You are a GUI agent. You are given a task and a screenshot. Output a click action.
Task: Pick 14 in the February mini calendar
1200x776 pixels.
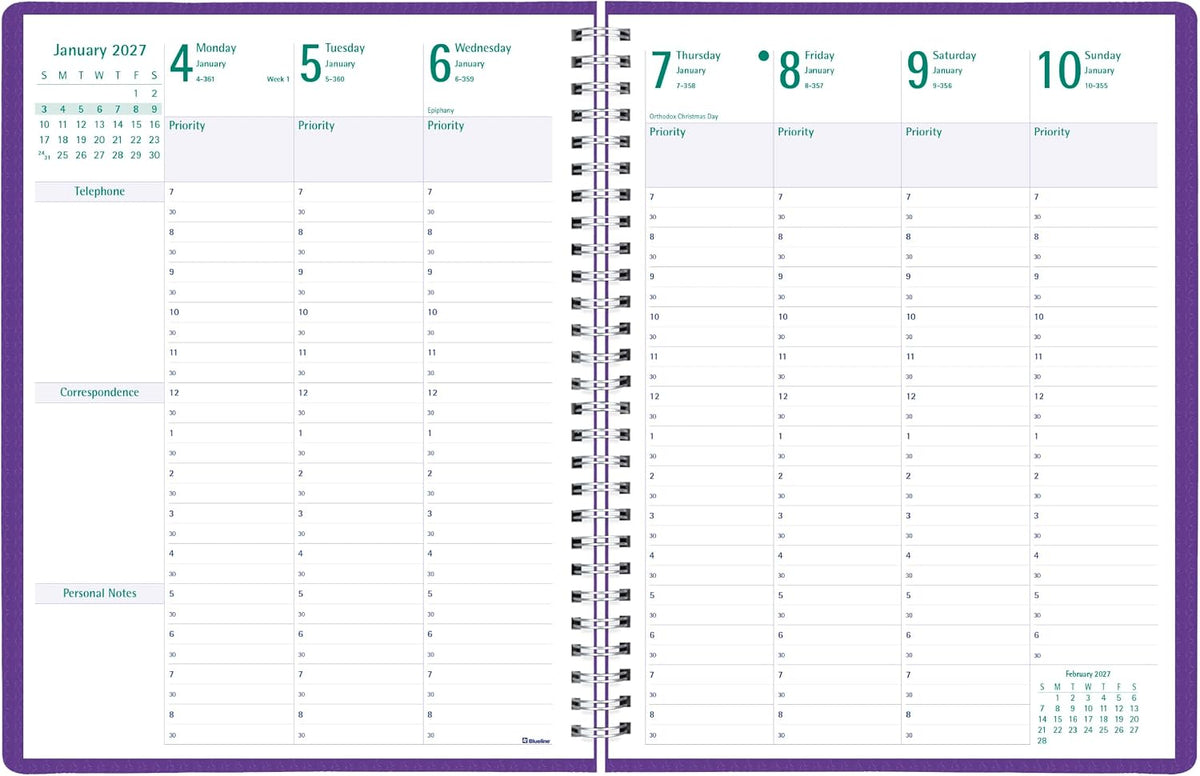pyautogui.click(x=1042, y=719)
